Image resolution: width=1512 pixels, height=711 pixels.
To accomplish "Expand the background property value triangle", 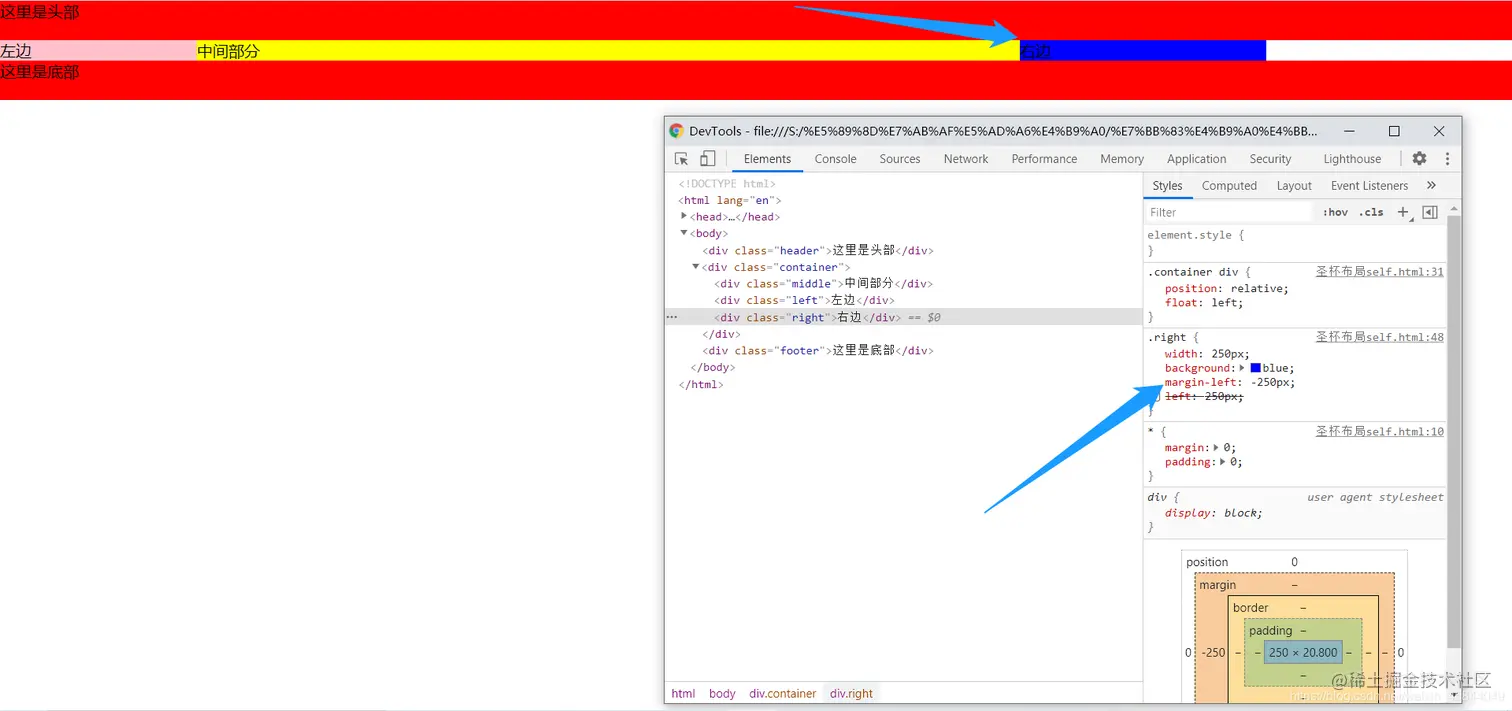I will tap(1243, 368).
